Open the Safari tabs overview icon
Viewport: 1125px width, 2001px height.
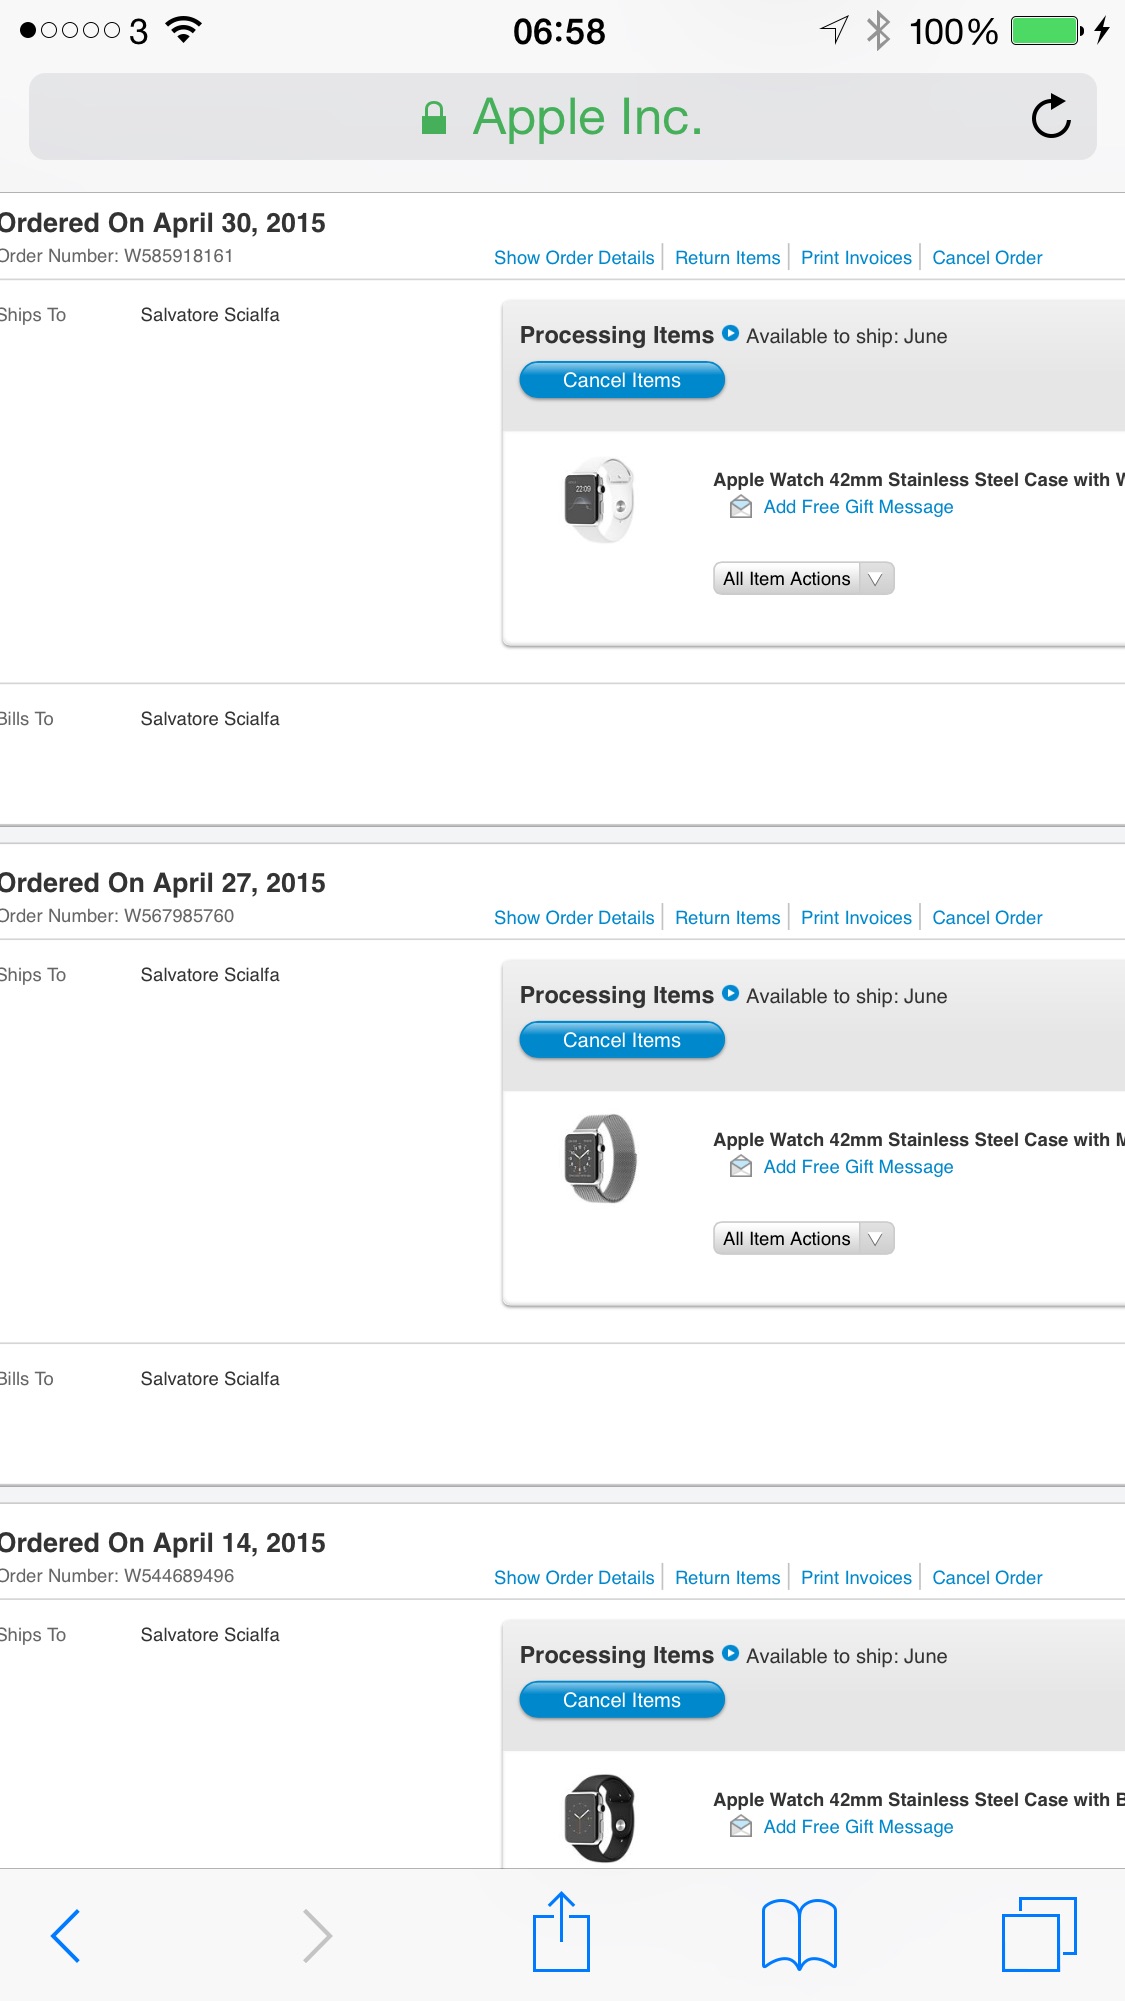point(1039,1934)
